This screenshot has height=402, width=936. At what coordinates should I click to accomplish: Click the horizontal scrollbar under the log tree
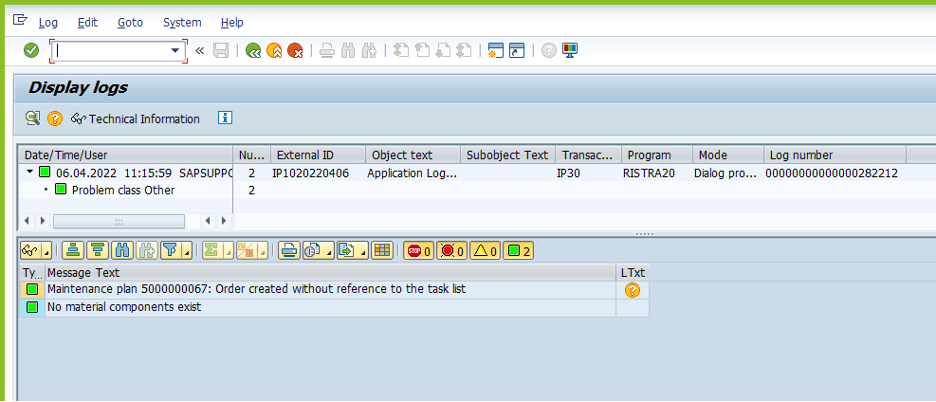117,220
